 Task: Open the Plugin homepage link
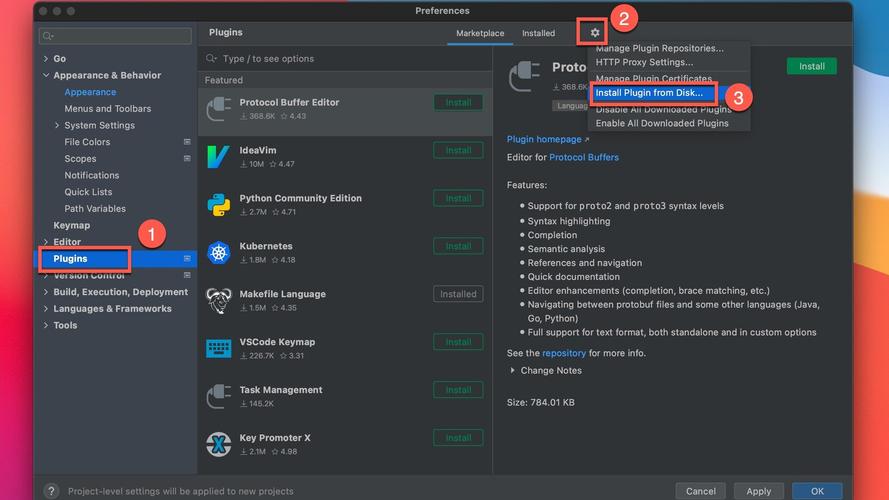click(544, 139)
